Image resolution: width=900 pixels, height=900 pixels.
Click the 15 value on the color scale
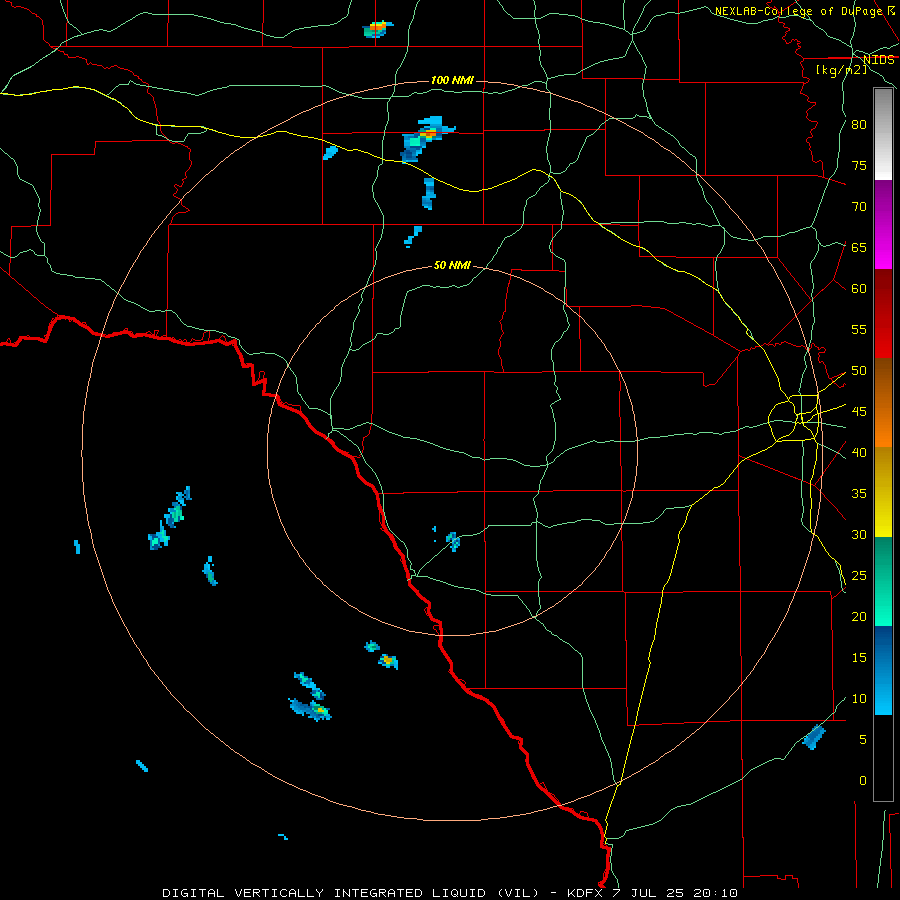point(859,658)
